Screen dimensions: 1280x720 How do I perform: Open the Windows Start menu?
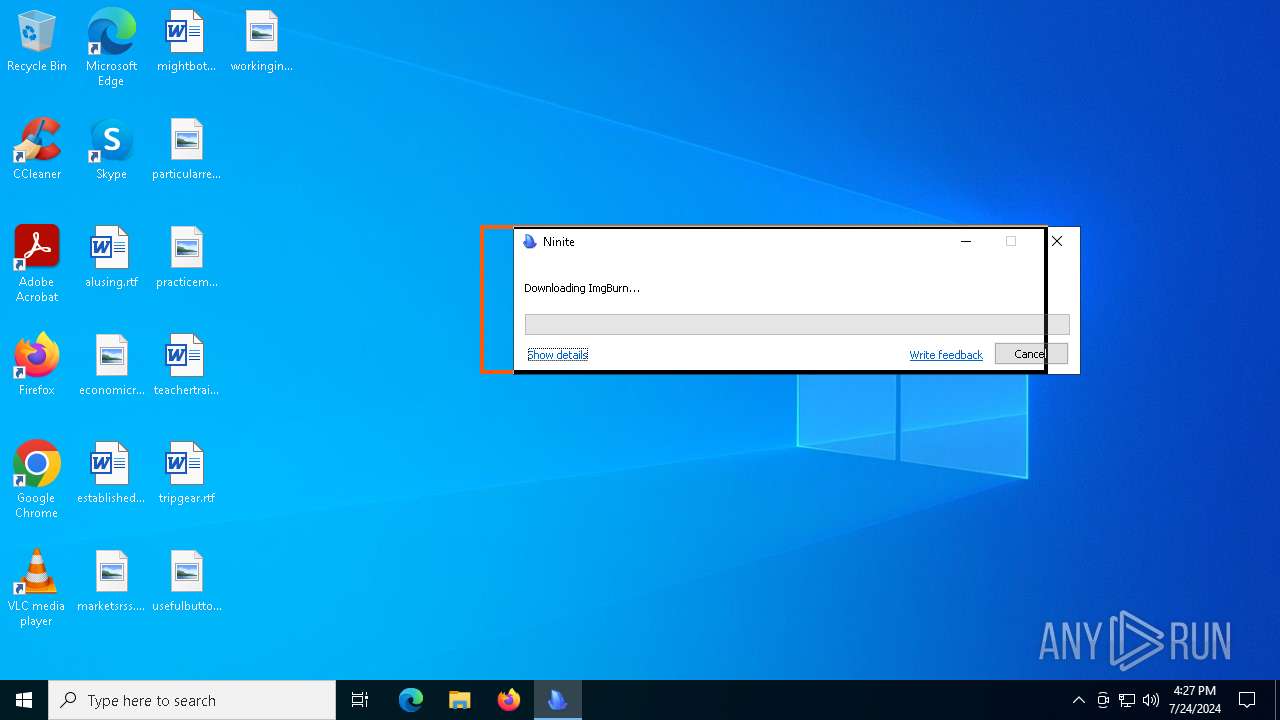point(24,700)
